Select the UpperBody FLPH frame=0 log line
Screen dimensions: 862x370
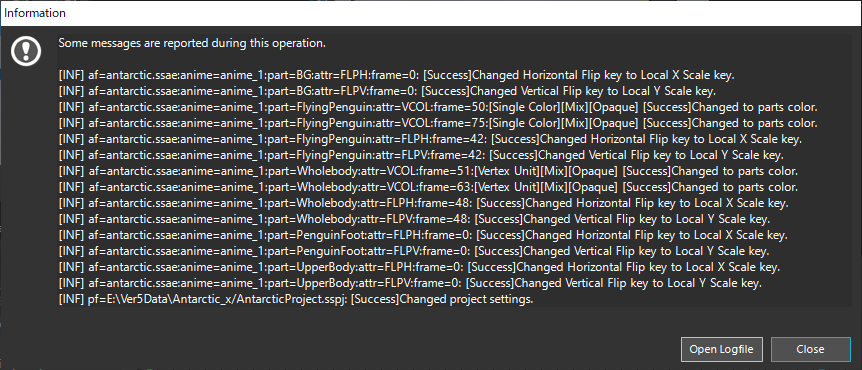click(x=419, y=268)
